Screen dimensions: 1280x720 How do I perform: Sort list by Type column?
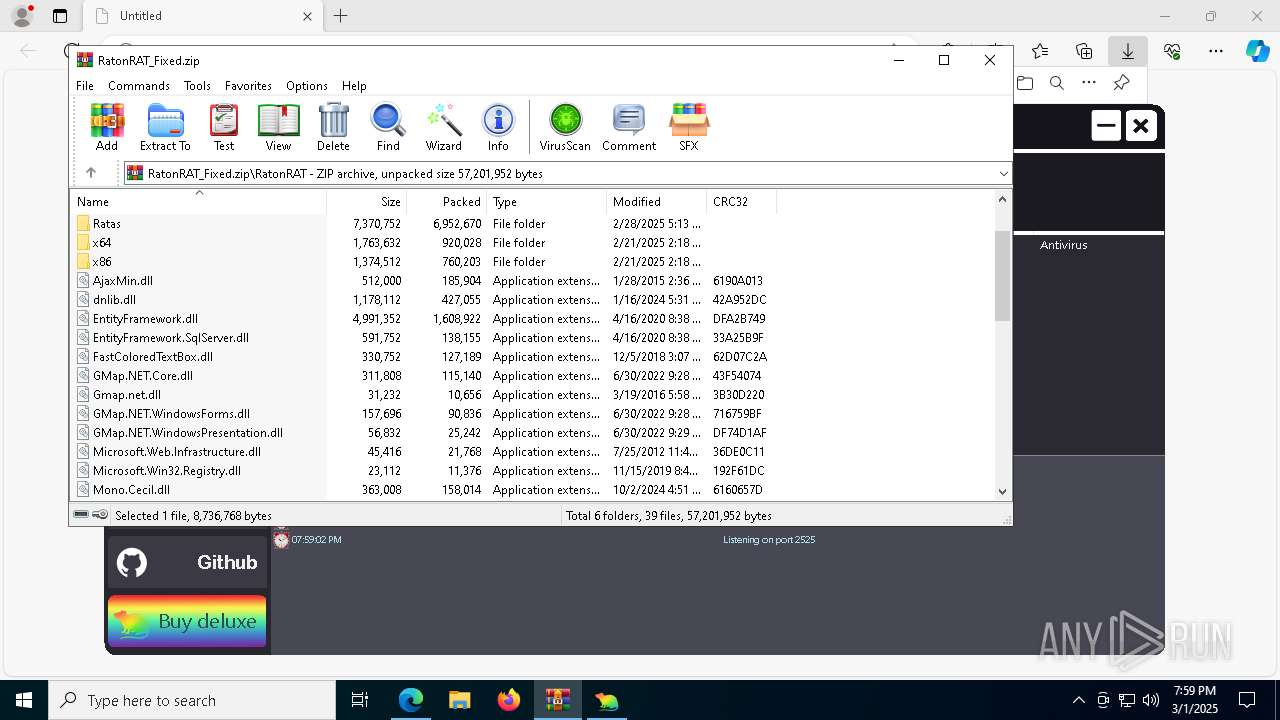pyautogui.click(x=547, y=201)
